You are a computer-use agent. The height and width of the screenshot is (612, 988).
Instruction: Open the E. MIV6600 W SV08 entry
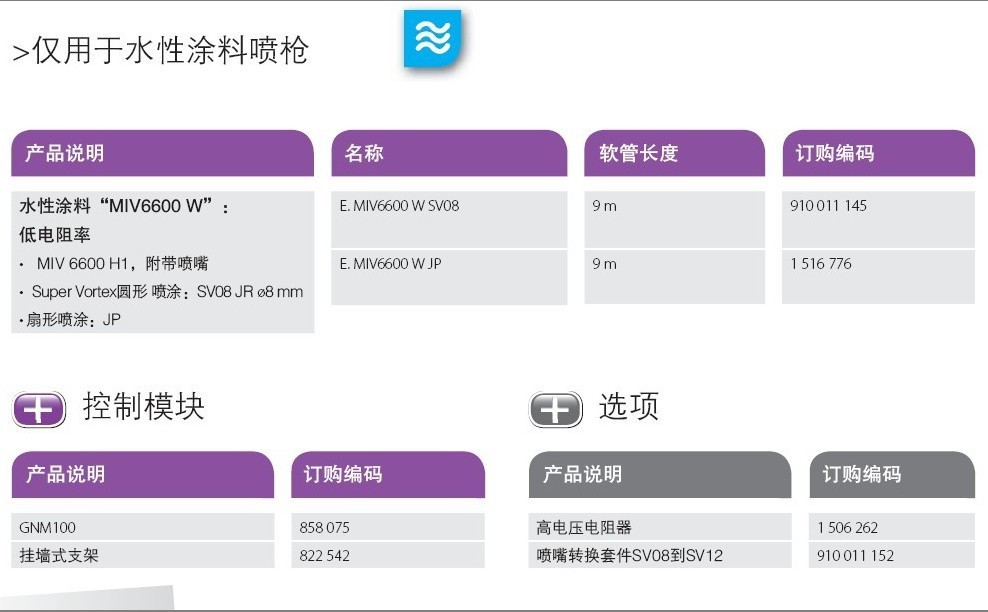coord(400,206)
